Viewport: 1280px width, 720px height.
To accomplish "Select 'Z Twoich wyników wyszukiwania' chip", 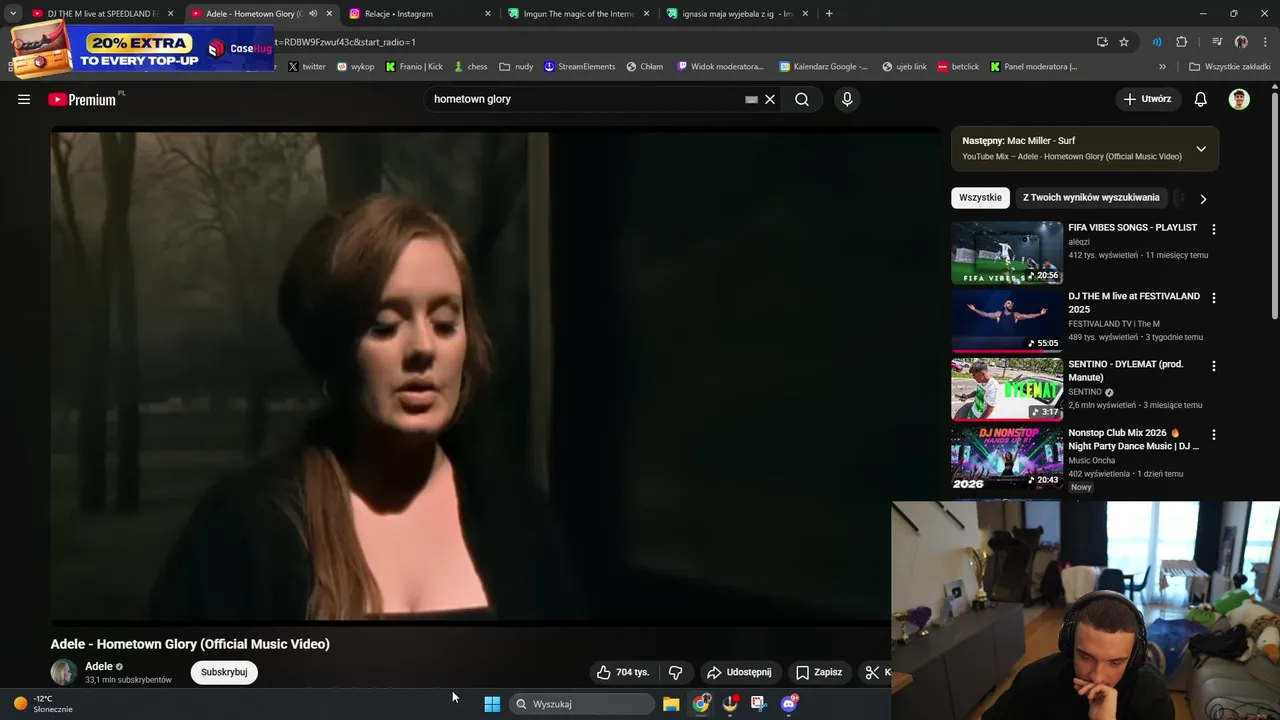I will (x=1091, y=198).
